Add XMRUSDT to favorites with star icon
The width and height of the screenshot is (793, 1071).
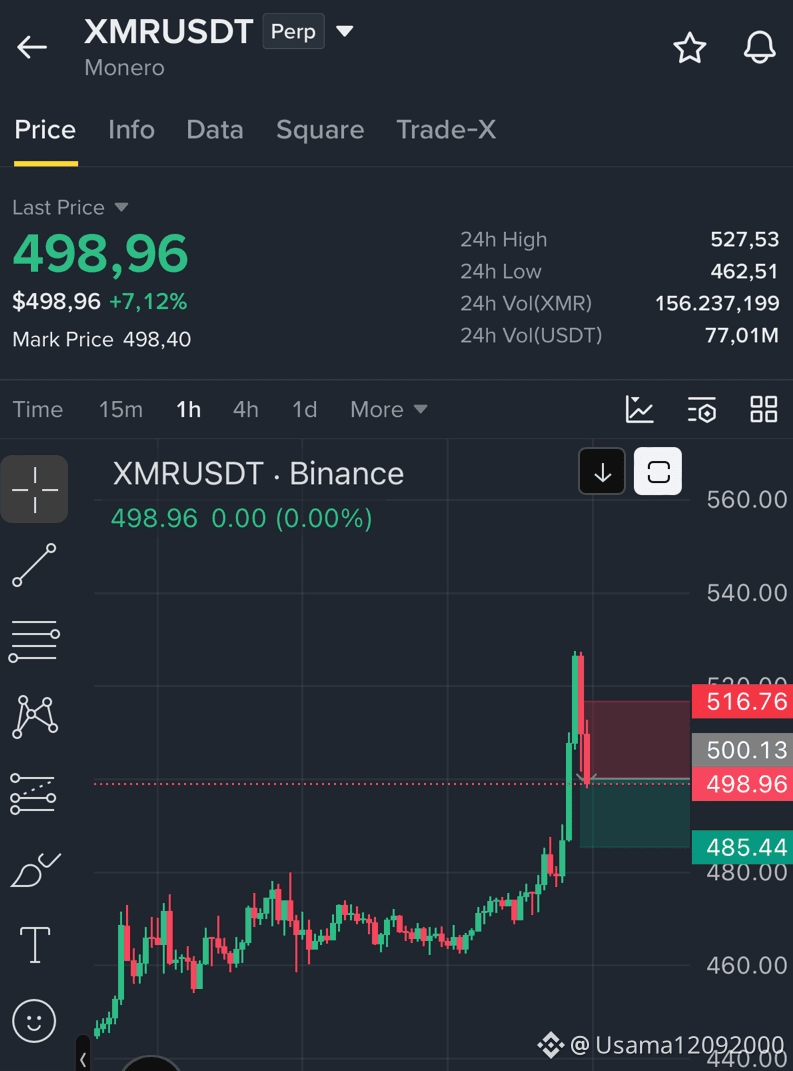pos(689,48)
